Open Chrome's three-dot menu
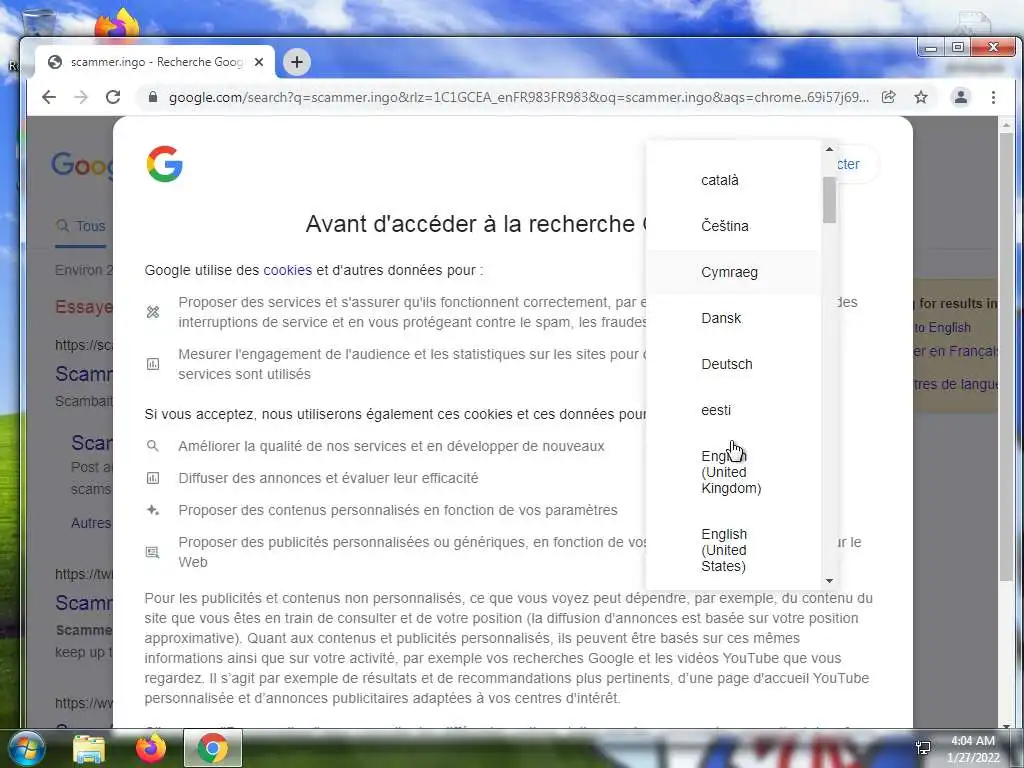This screenshot has width=1024, height=768. [993, 97]
